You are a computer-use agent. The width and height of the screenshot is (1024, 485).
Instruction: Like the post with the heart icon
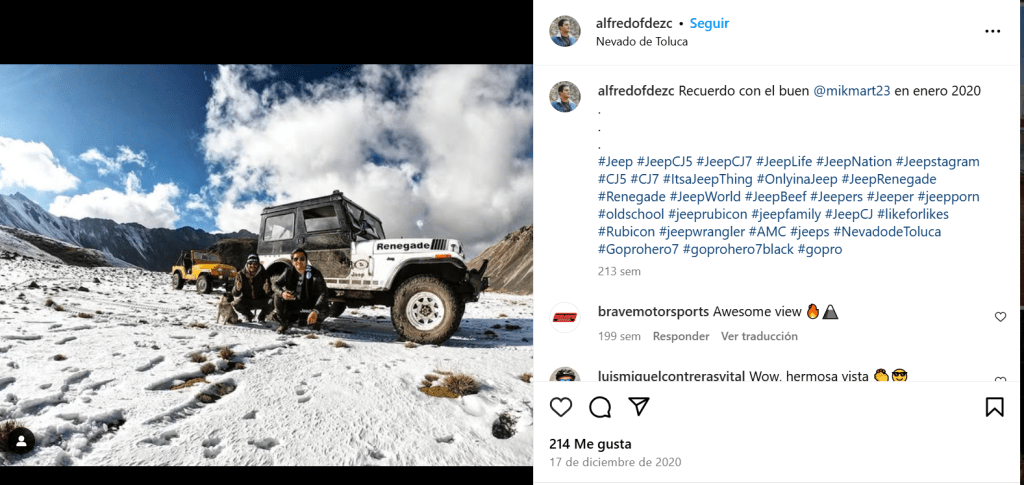(560, 407)
